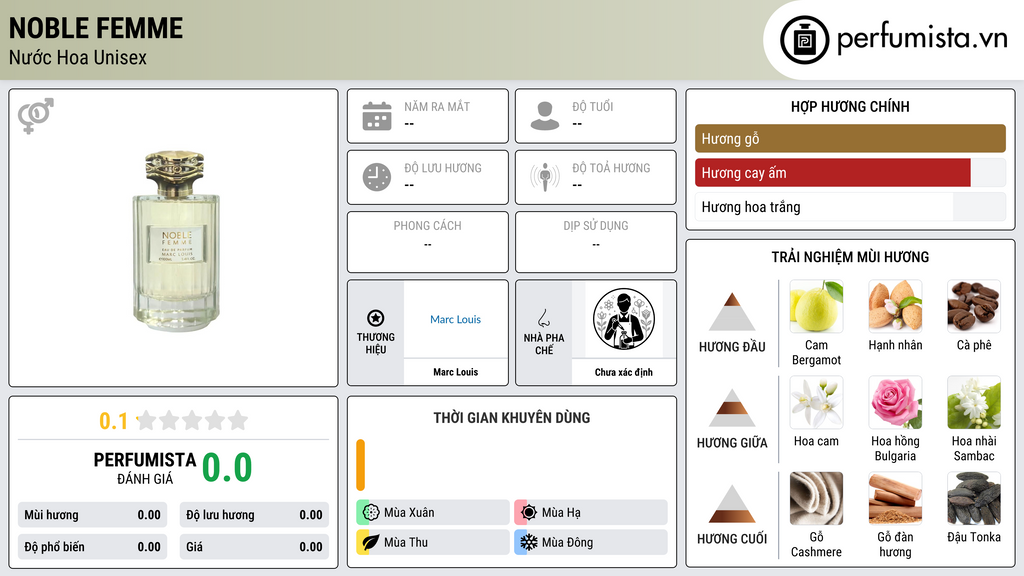Click the nose icon above Nhà pha chế
Screen dimensions: 1024x576
coord(543,318)
